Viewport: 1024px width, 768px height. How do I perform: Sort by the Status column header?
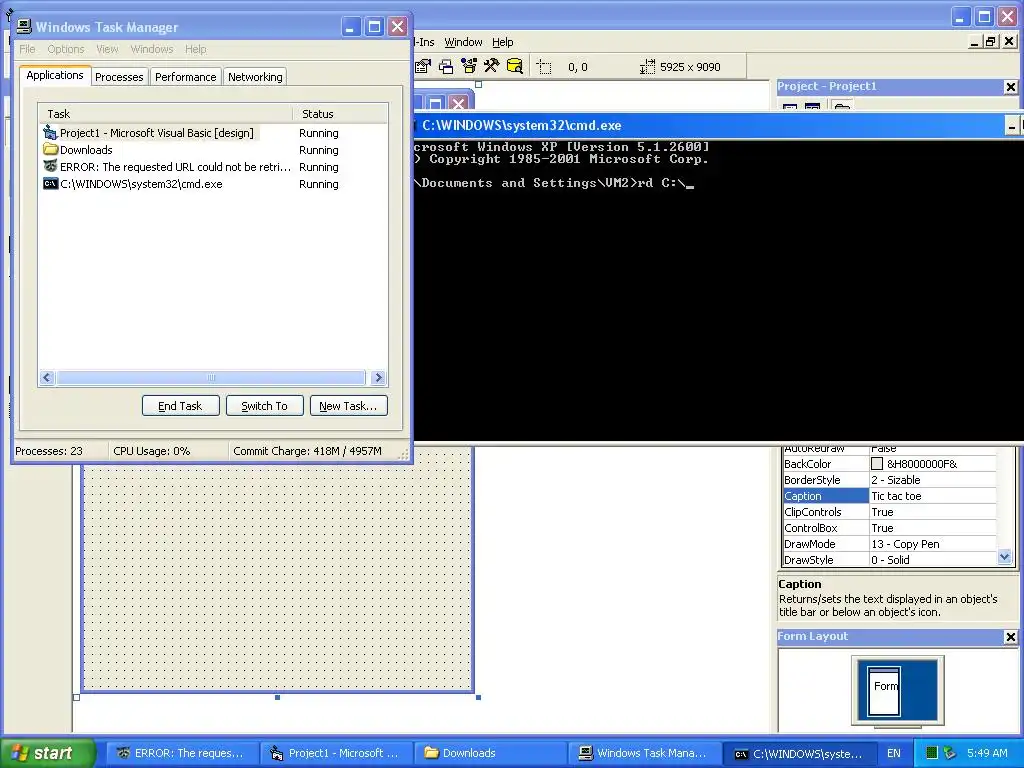[340, 114]
